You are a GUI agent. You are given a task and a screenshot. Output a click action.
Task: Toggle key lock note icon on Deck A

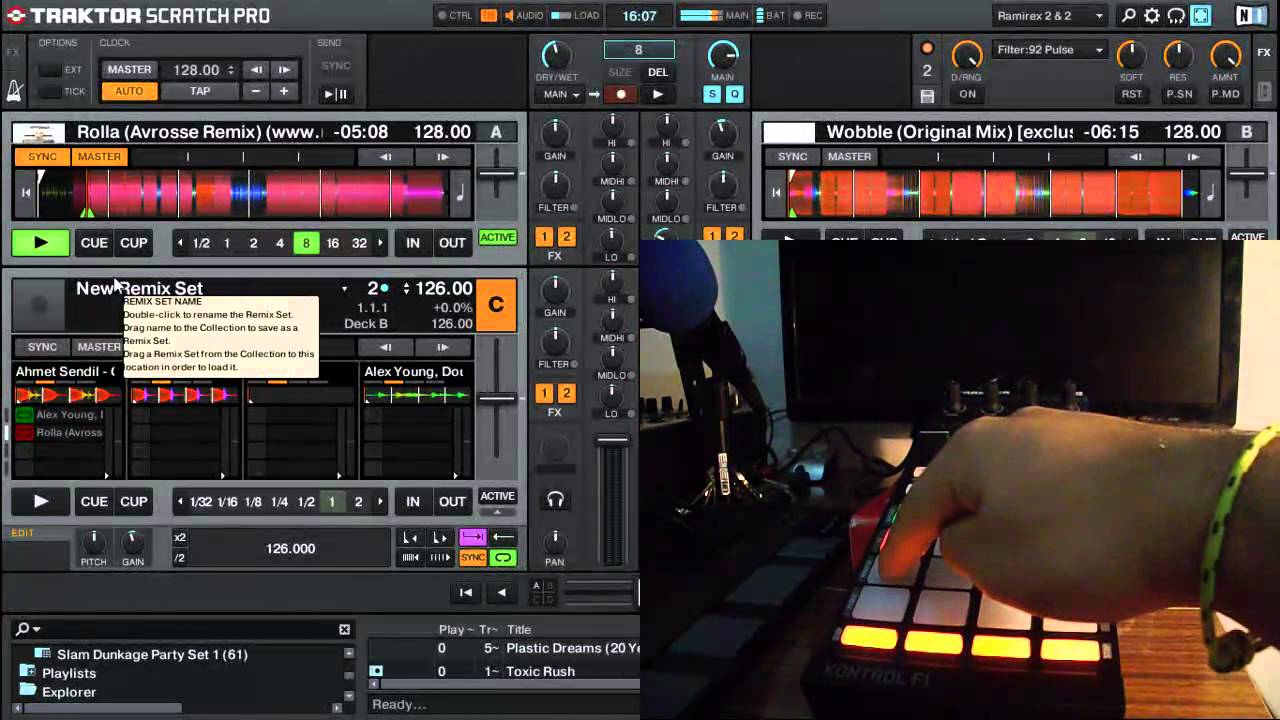click(459, 193)
